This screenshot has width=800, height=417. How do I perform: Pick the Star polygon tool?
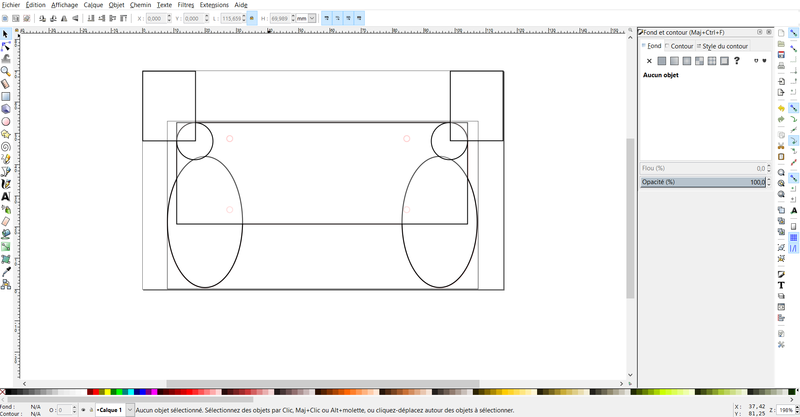[6, 134]
